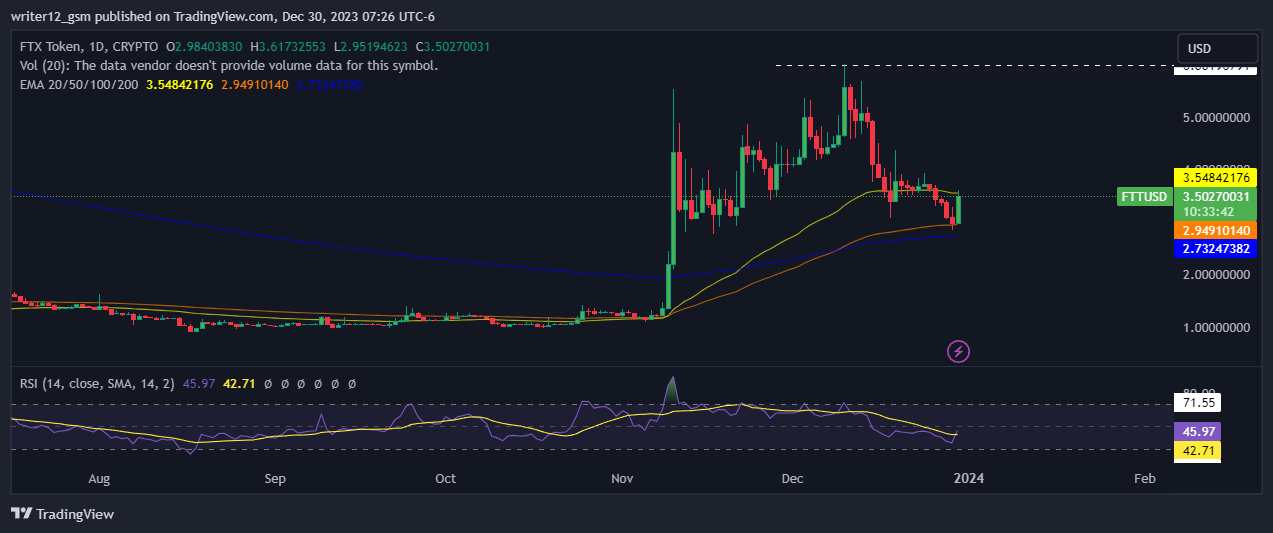Click the Vol (20) indicator legend
Screen dimensions: 1273x533
pos(228,66)
